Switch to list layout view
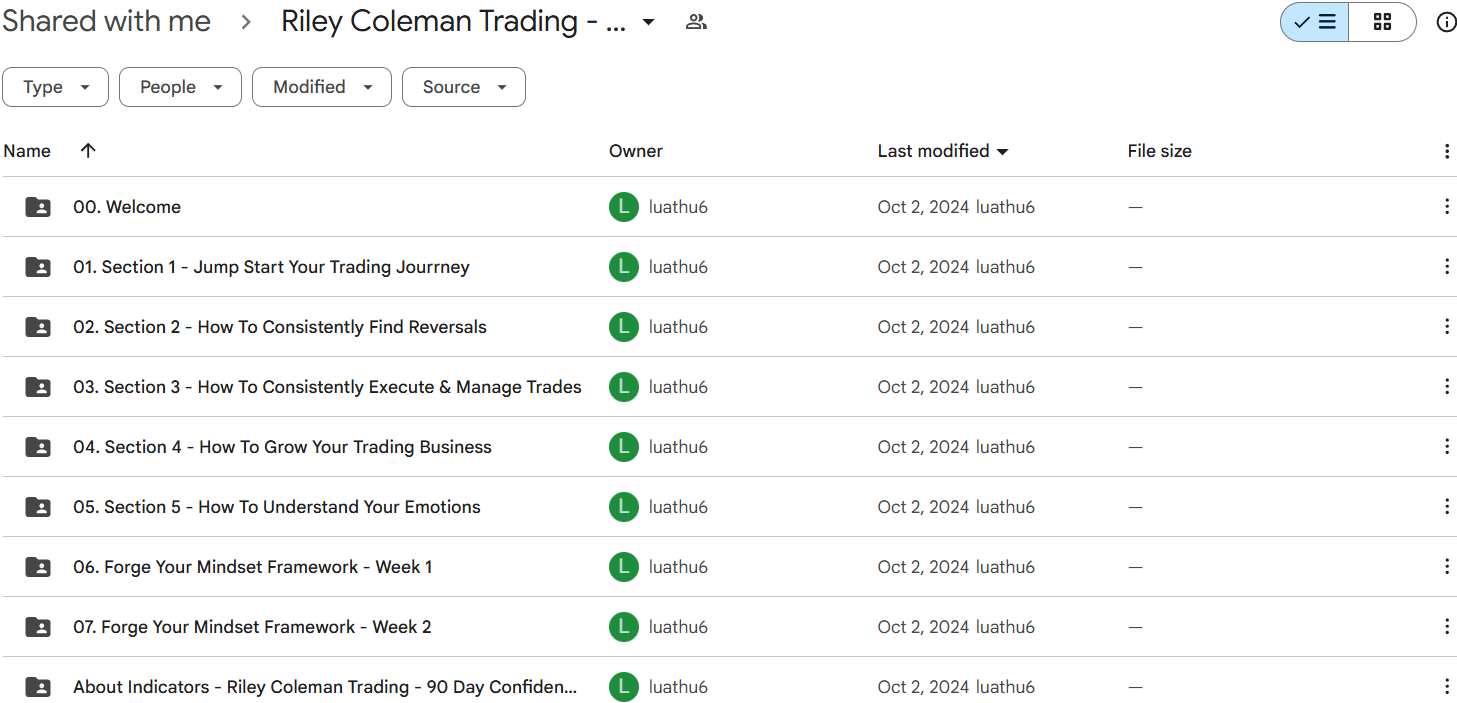This screenshot has width=1457, height=703. (1315, 22)
